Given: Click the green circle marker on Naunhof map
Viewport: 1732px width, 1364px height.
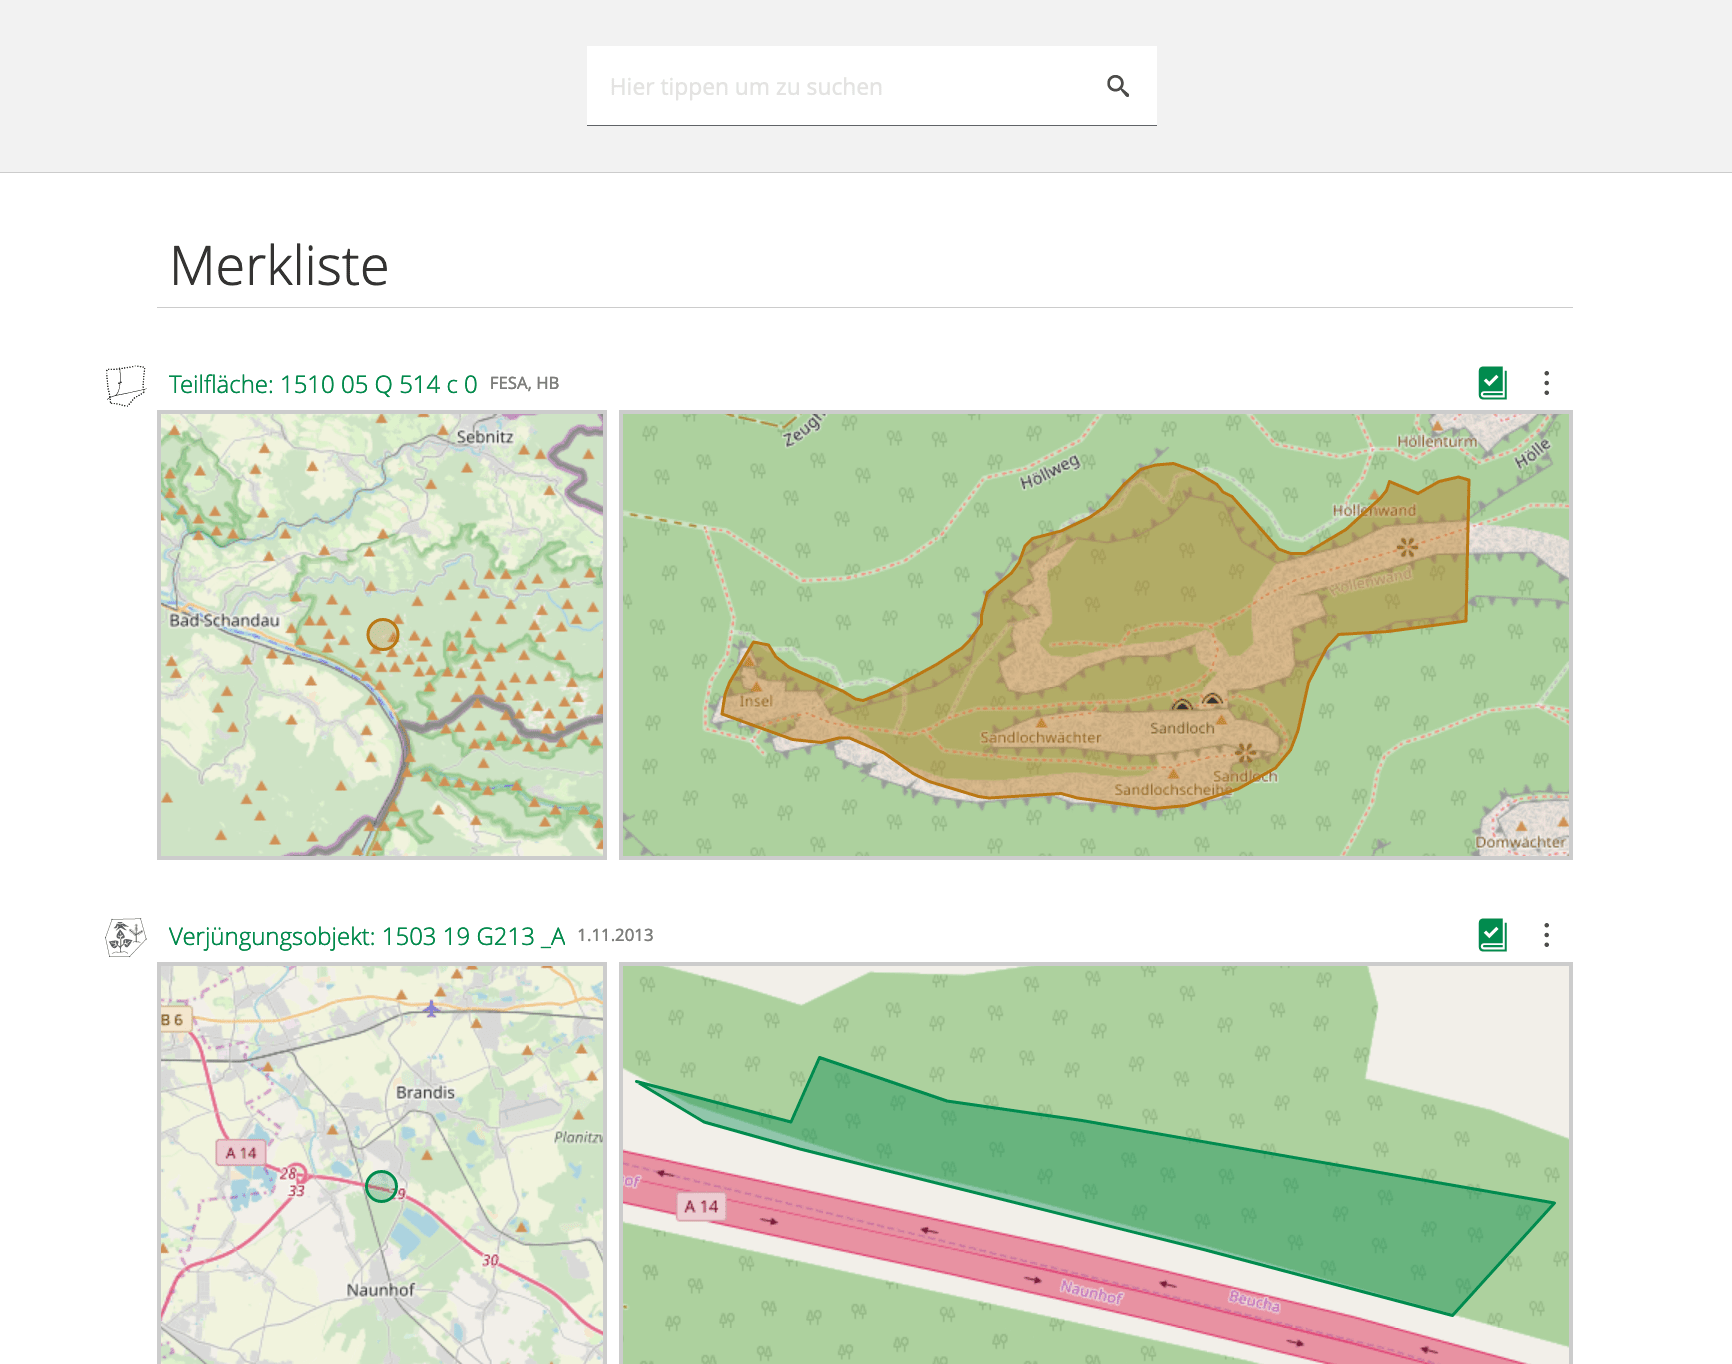Looking at the screenshot, I should [381, 1186].
